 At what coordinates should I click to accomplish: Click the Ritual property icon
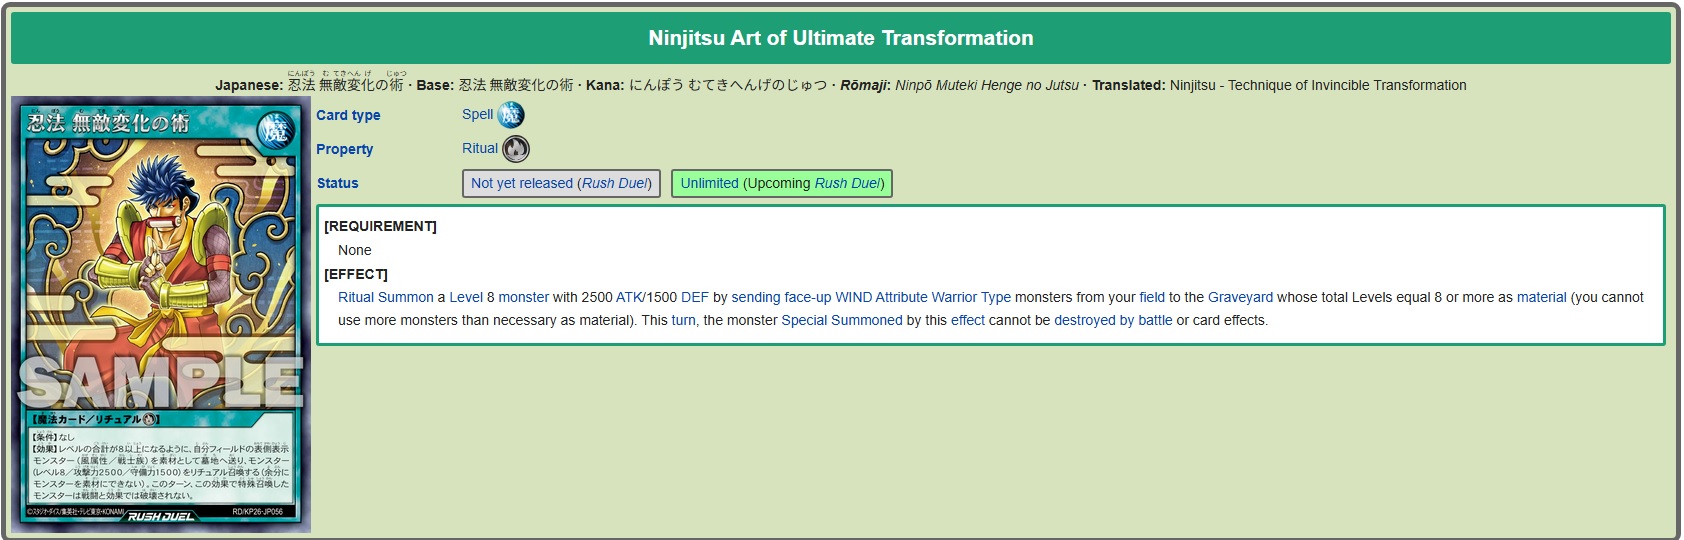point(516,149)
